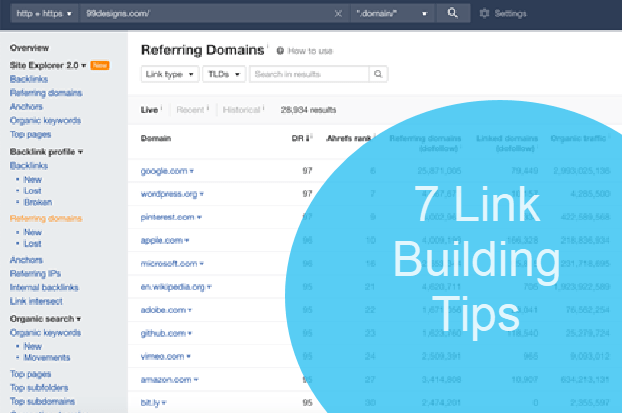622x413 pixels.
Task: Click the Domain column header
Action: click(156, 138)
